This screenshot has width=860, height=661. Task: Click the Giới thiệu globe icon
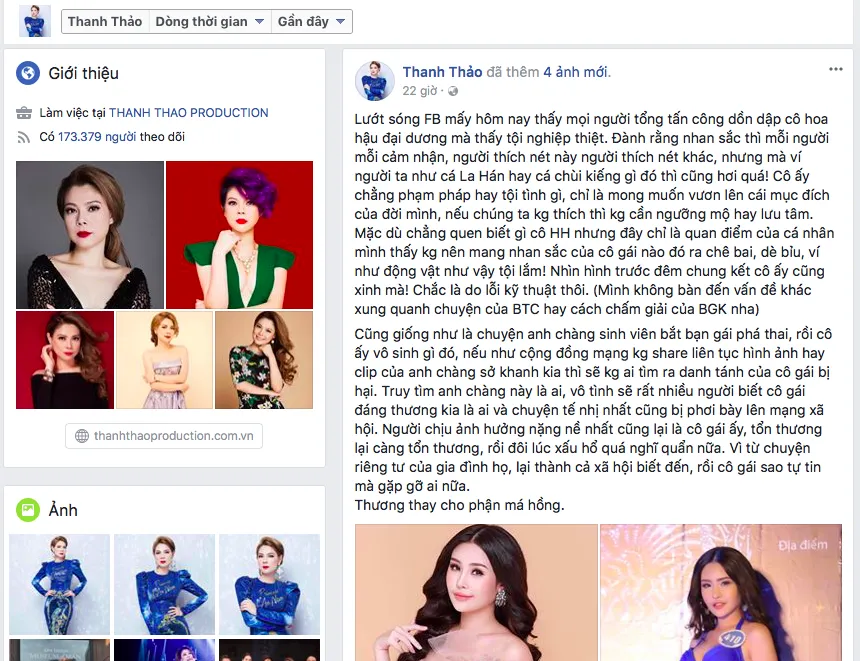[28, 73]
